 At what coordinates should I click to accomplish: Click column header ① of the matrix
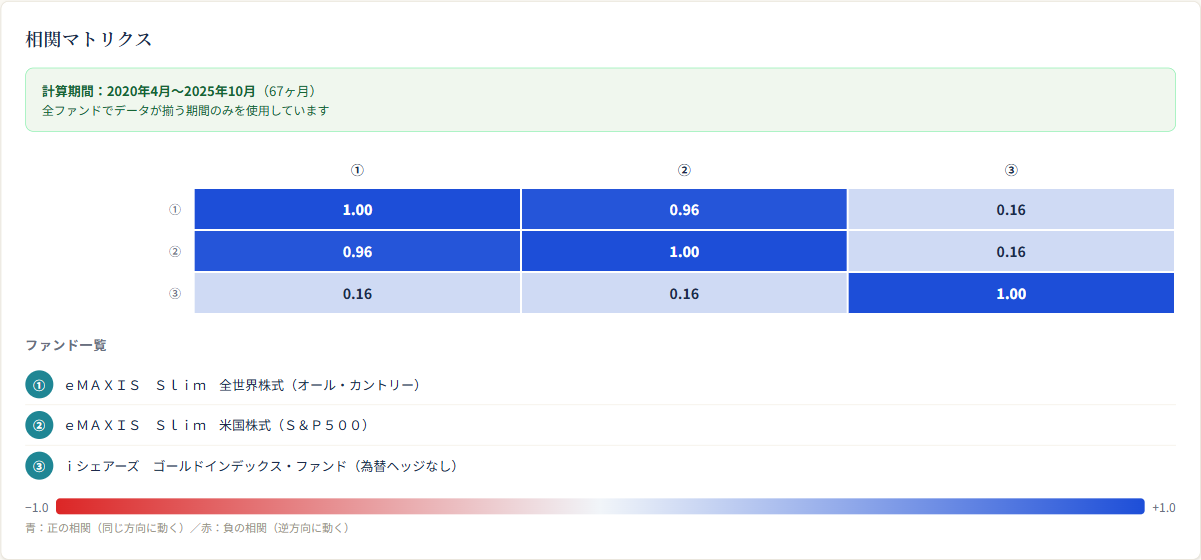(357, 170)
